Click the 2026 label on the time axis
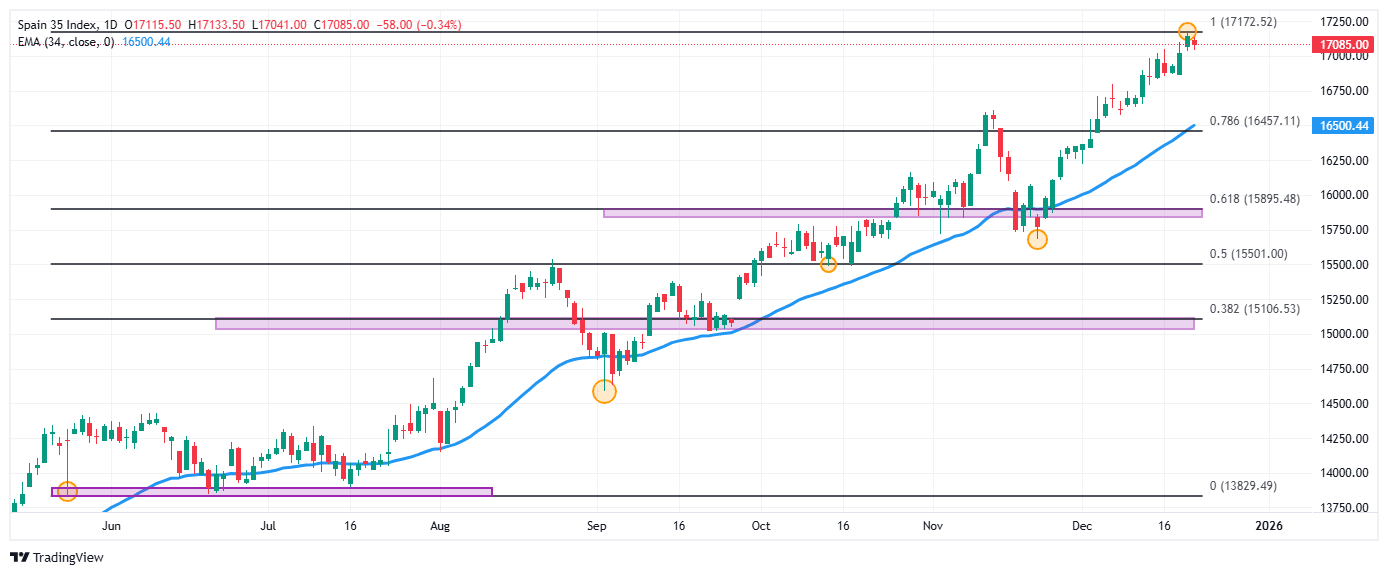This screenshot has width=1388, height=575. pos(1268,525)
